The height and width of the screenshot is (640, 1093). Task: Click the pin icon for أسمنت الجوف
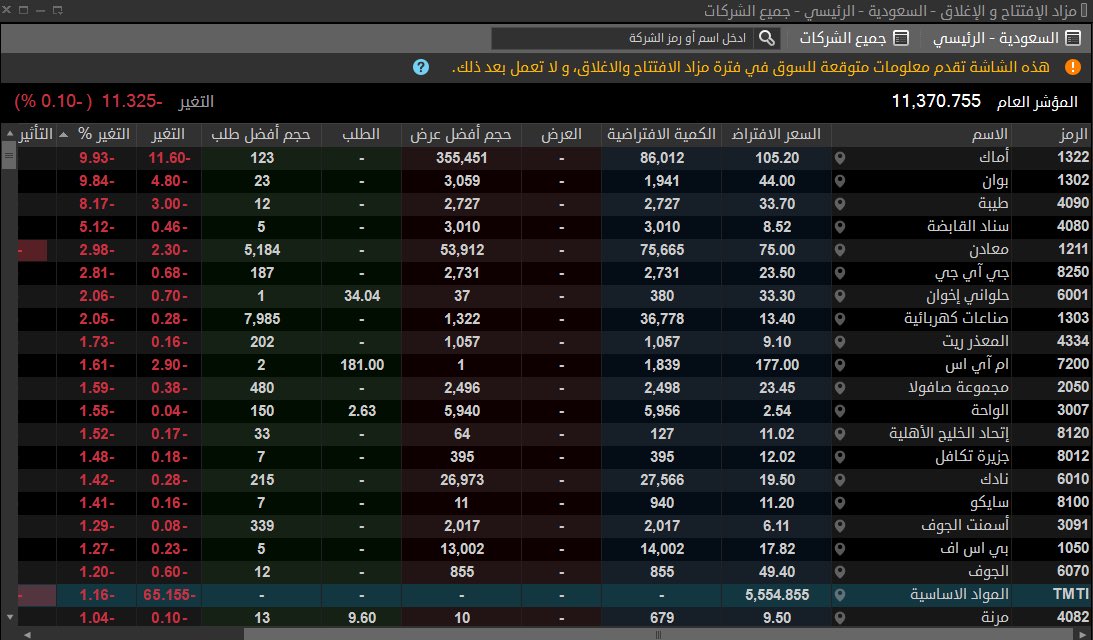[x=840, y=526]
